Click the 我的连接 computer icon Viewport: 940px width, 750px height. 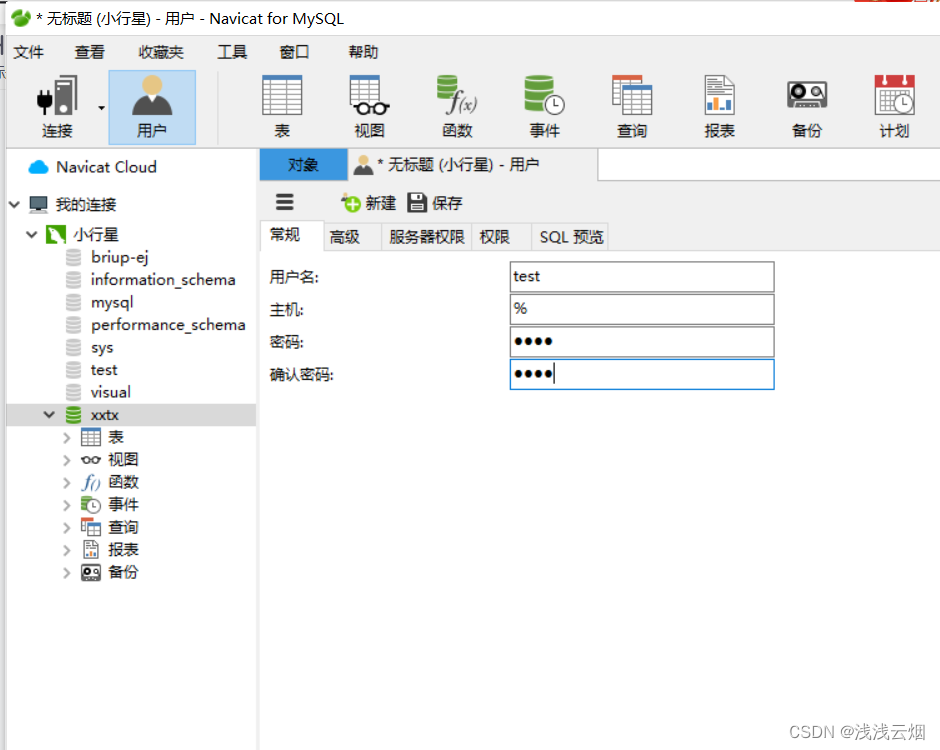38,204
